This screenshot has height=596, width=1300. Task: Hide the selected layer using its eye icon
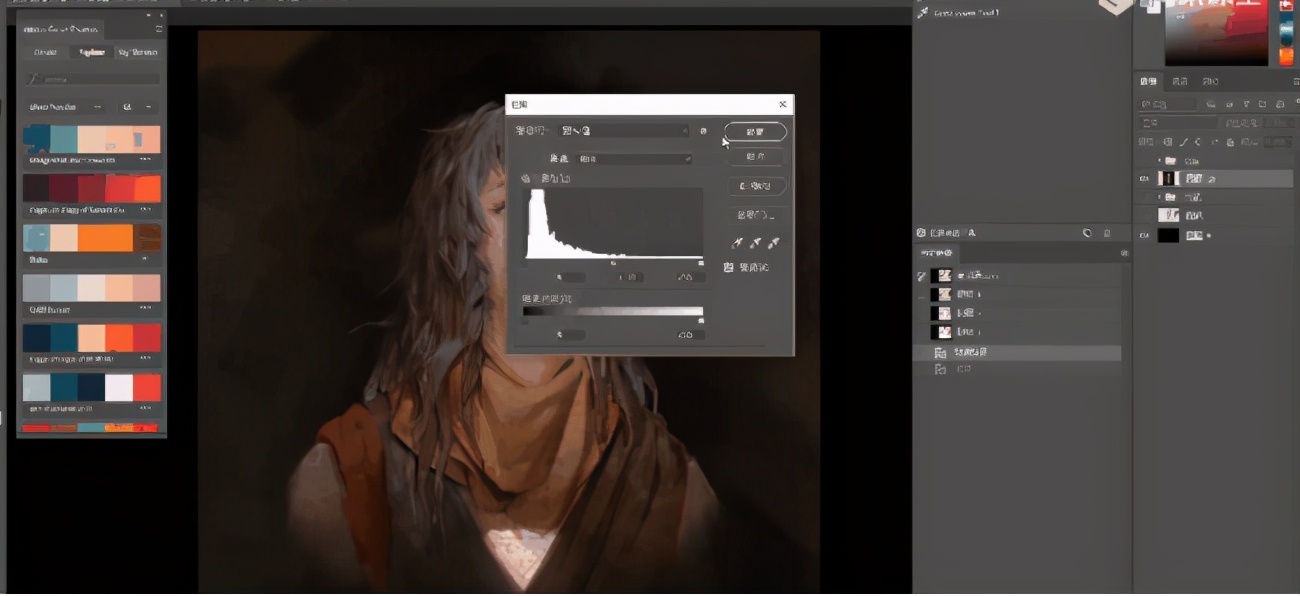(1145, 179)
